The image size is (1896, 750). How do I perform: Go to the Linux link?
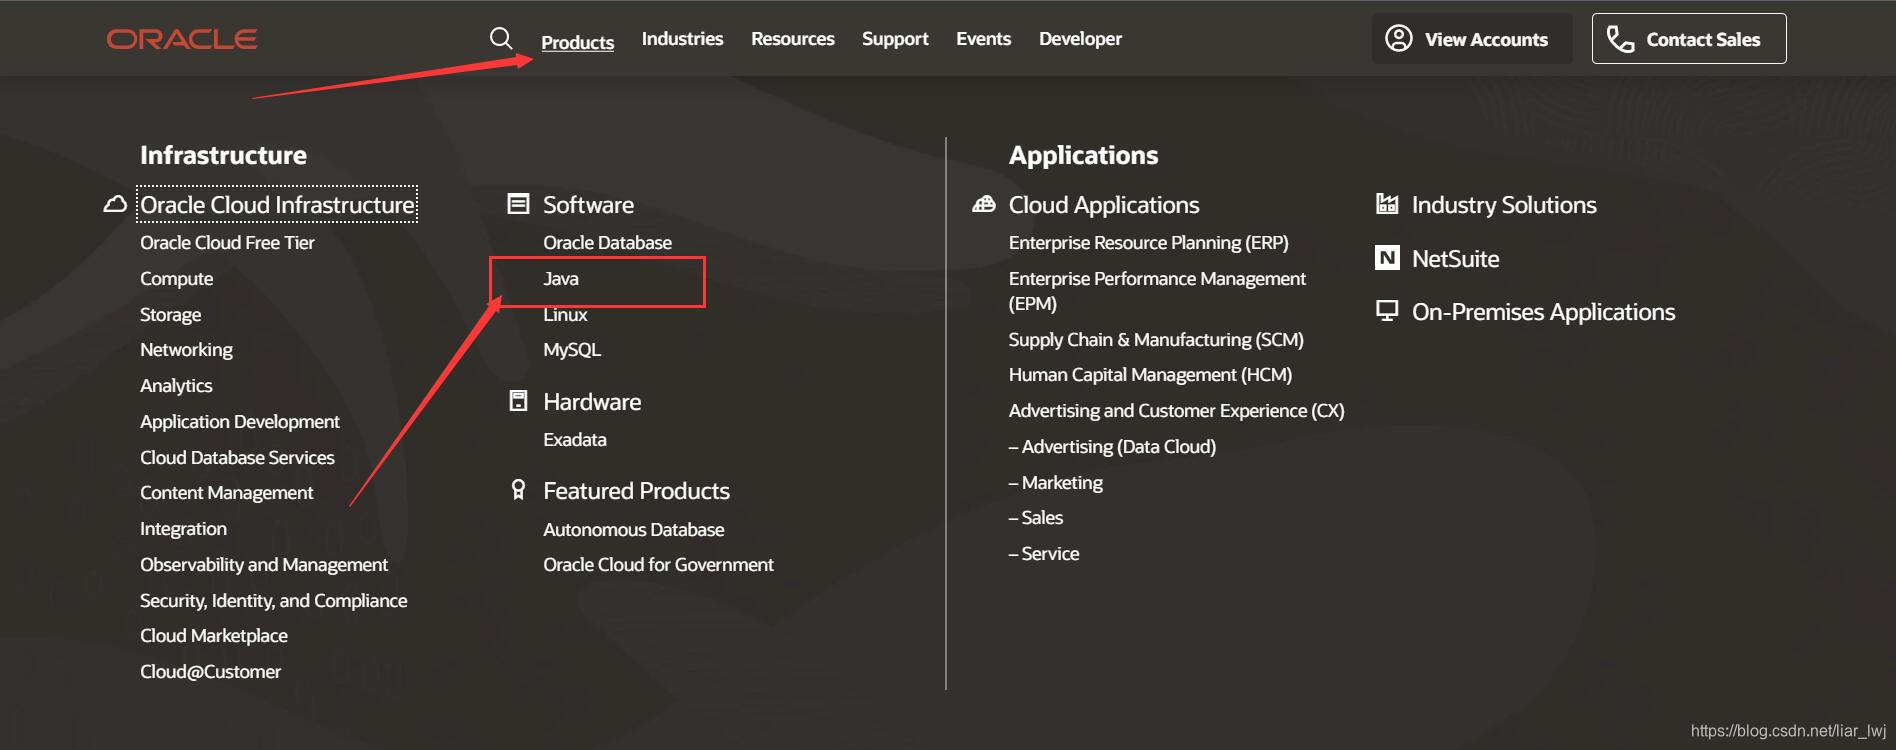tap(565, 315)
